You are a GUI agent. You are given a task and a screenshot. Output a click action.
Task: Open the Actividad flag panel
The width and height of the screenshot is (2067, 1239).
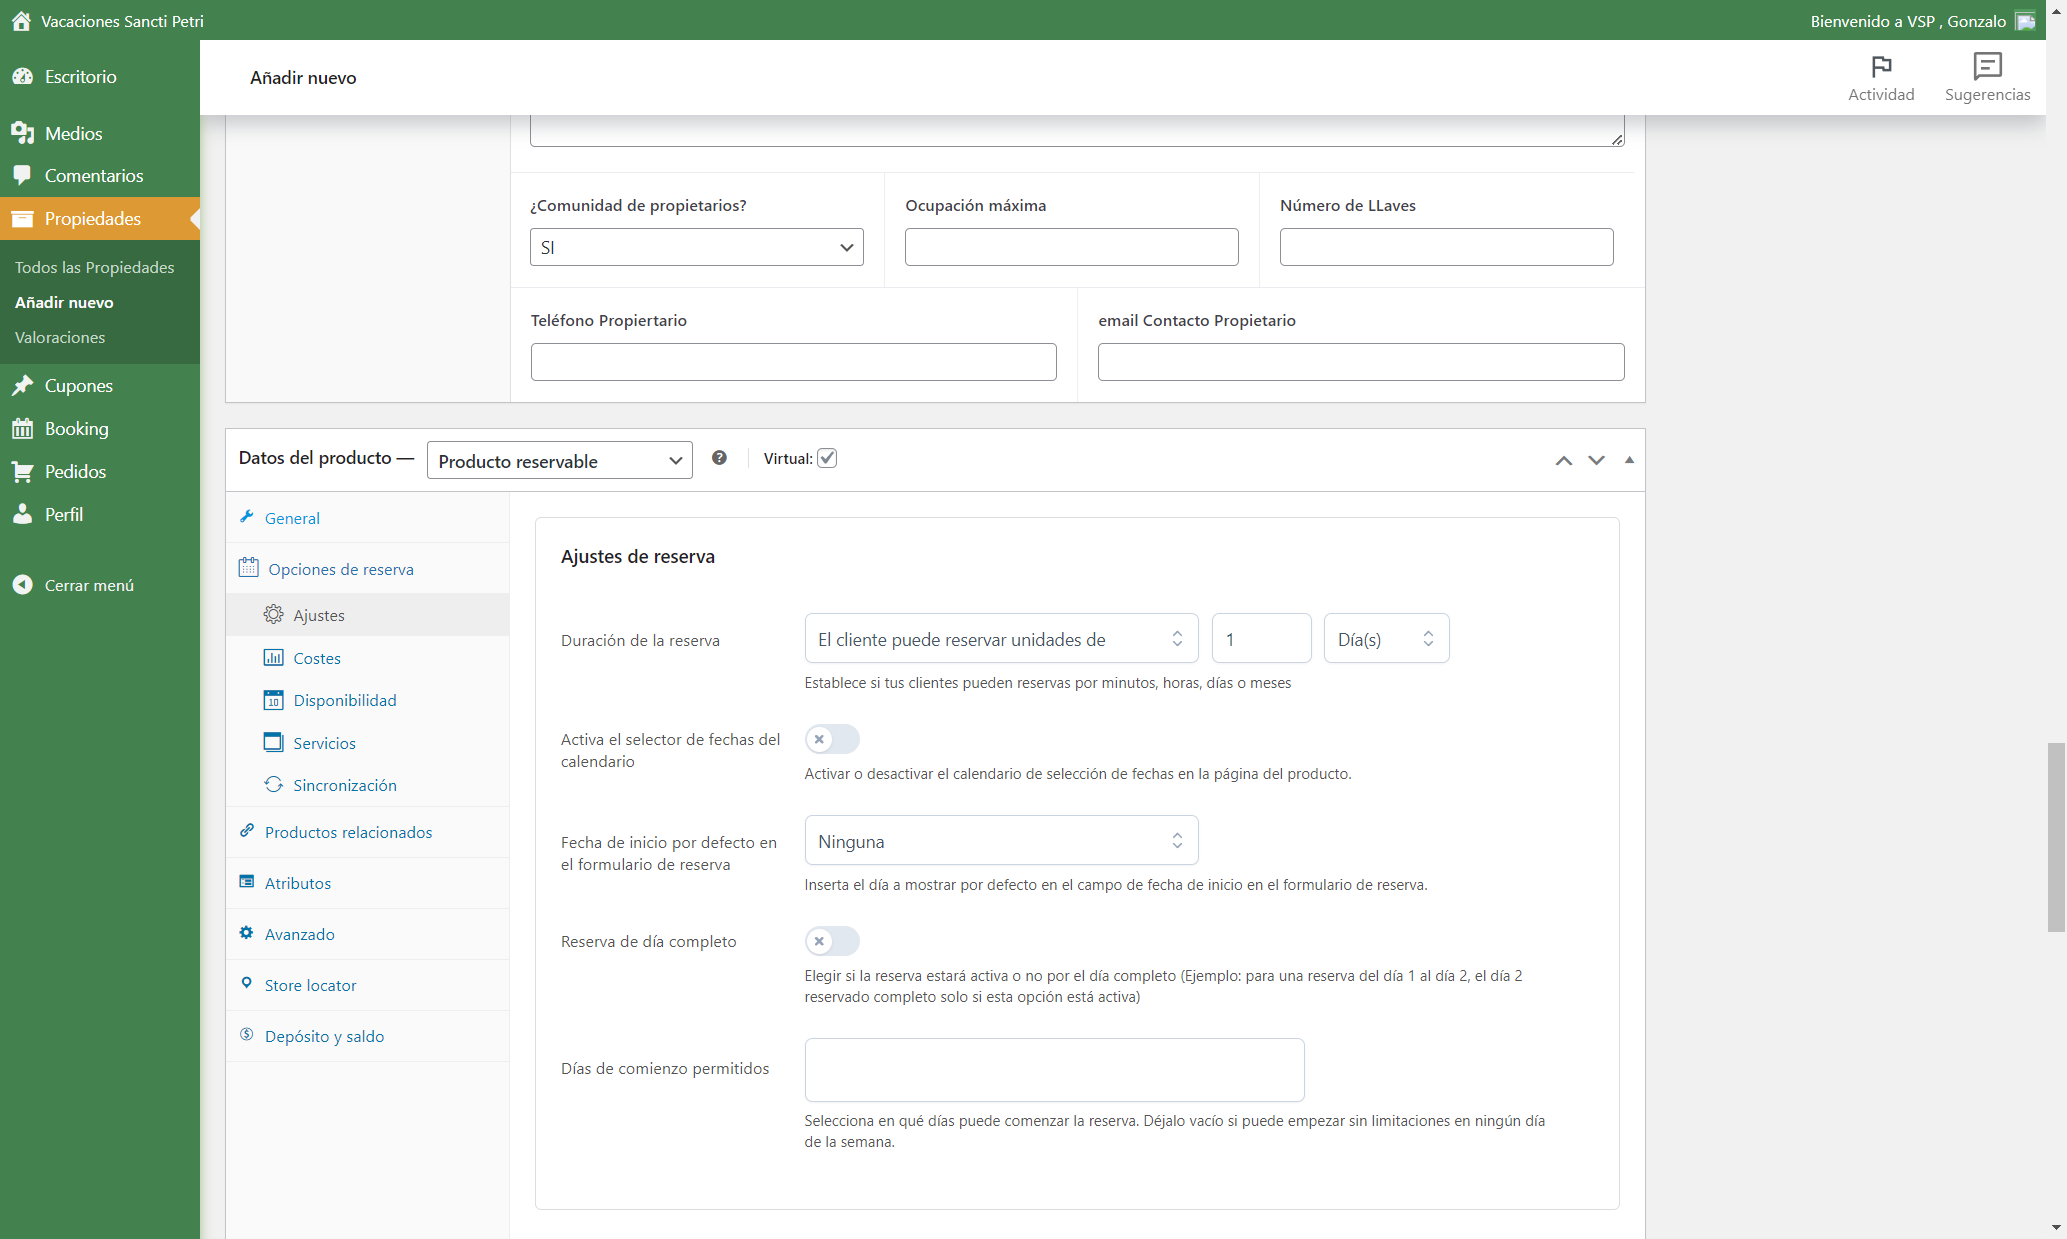[1881, 78]
